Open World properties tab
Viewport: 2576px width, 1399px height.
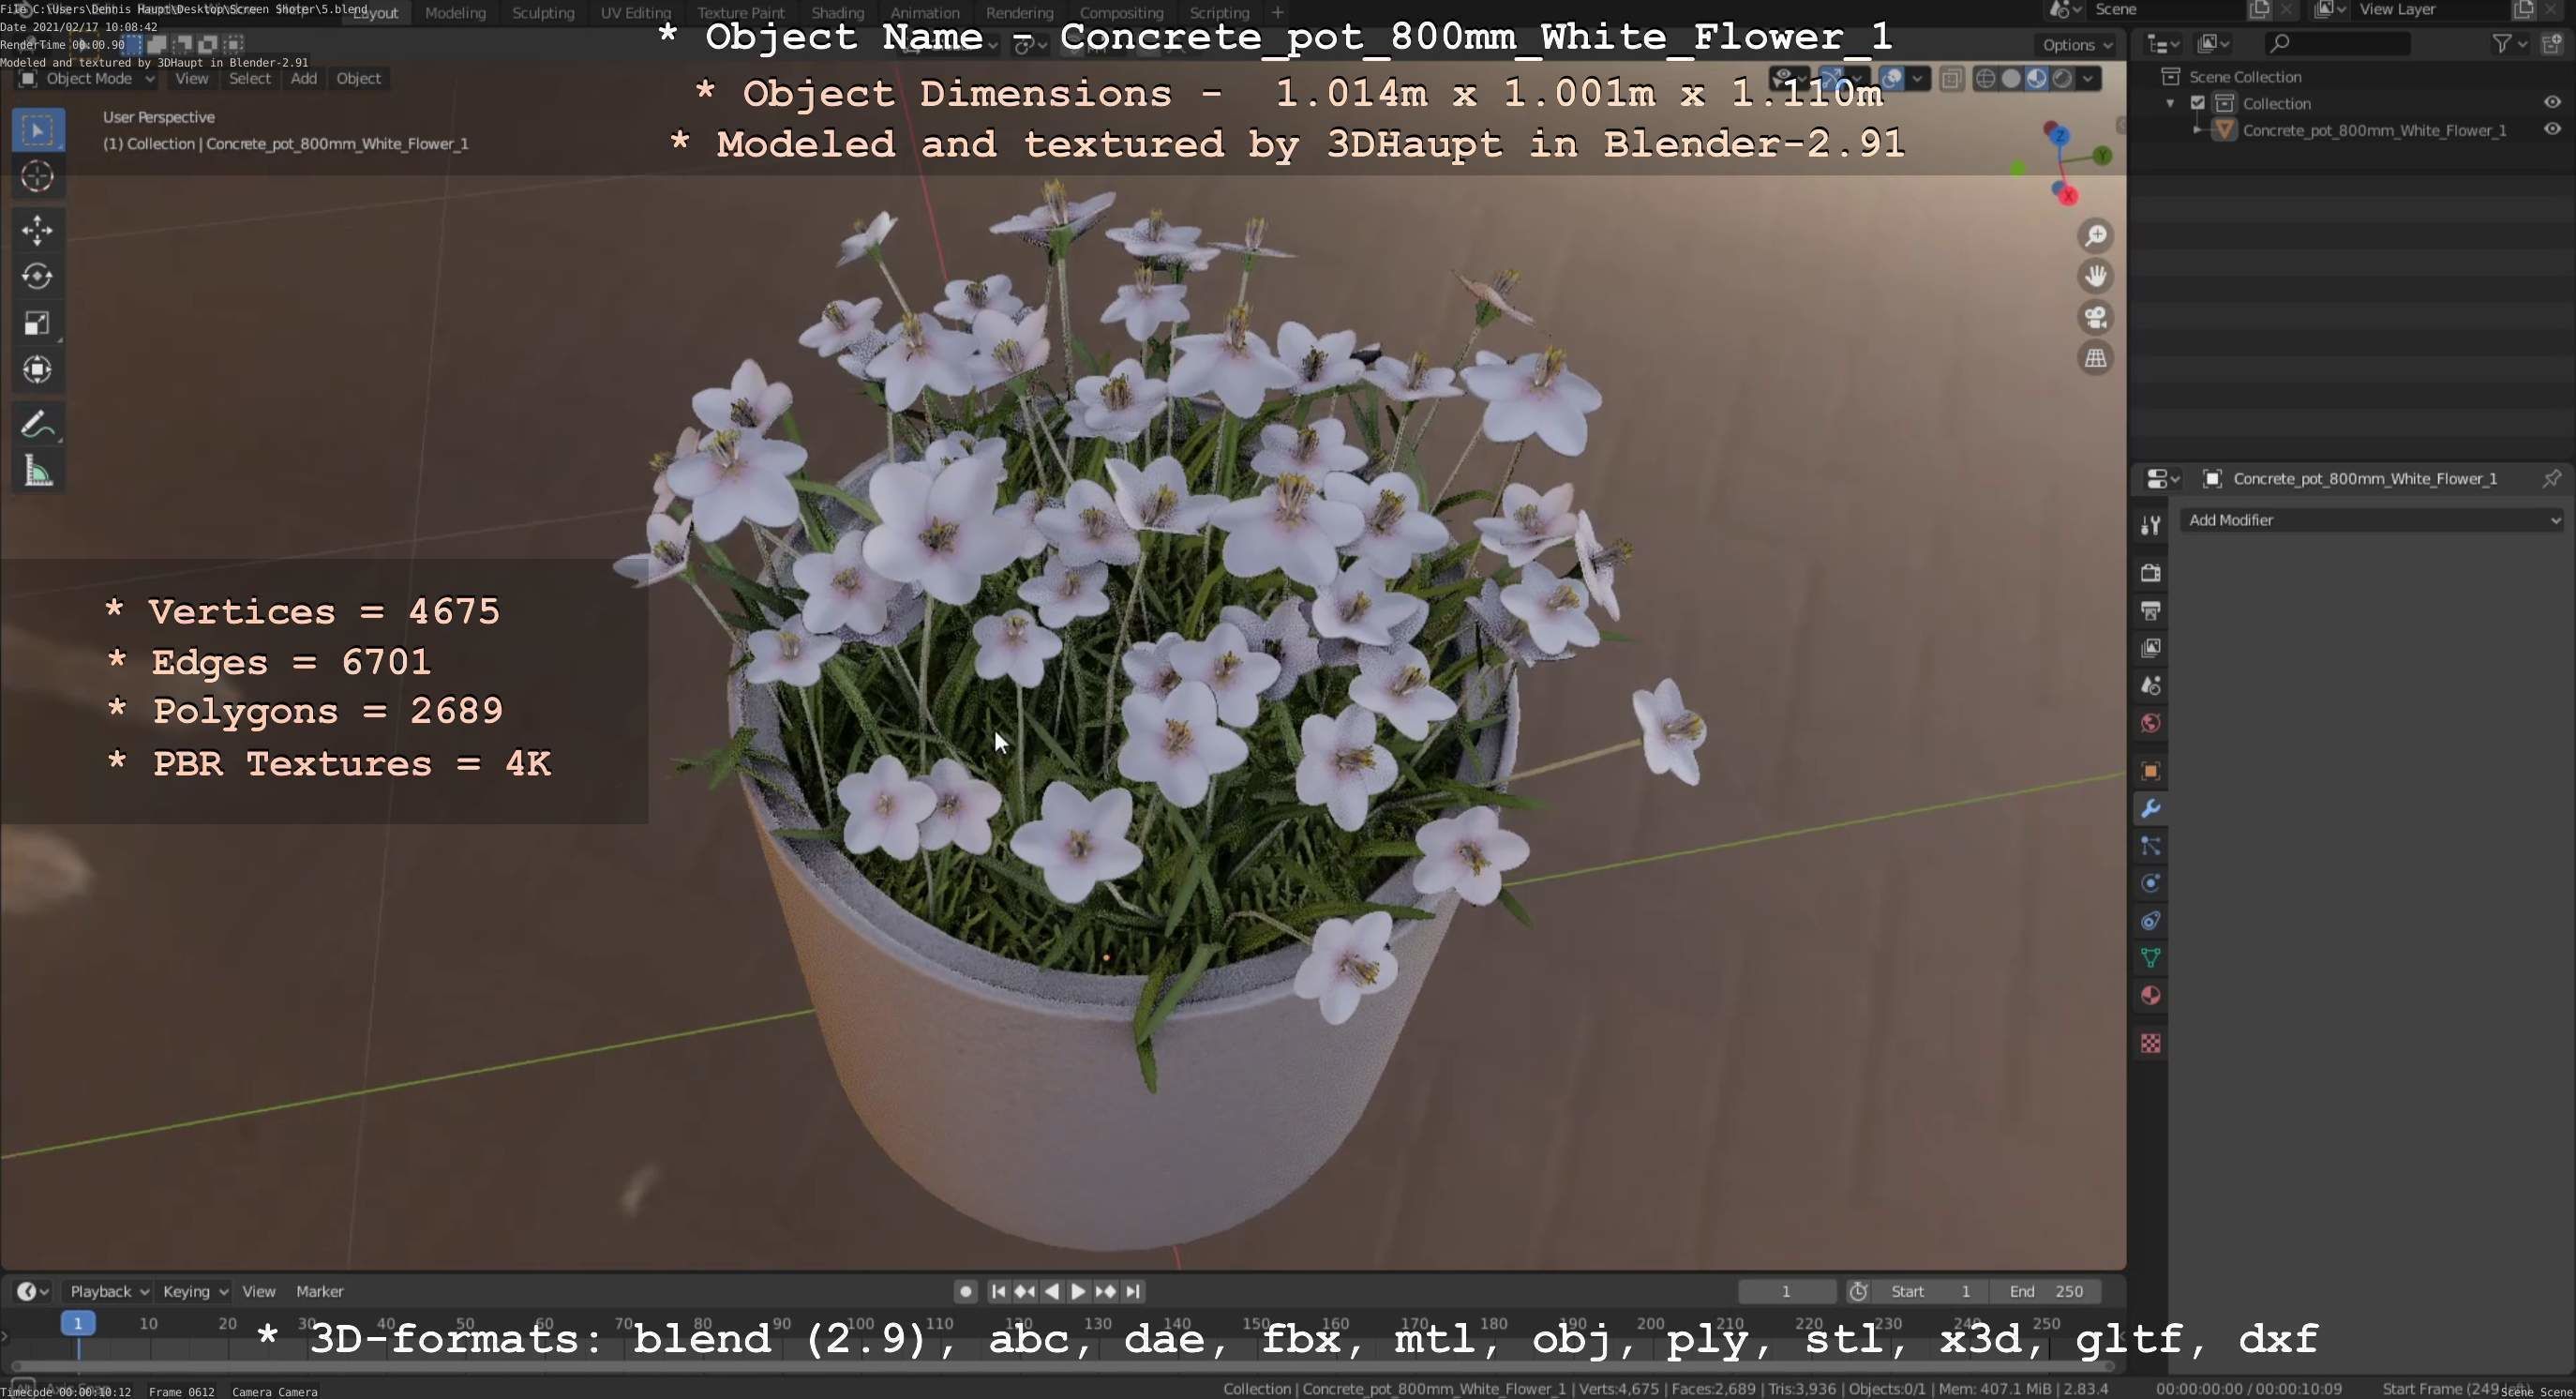tap(2151, 723)
